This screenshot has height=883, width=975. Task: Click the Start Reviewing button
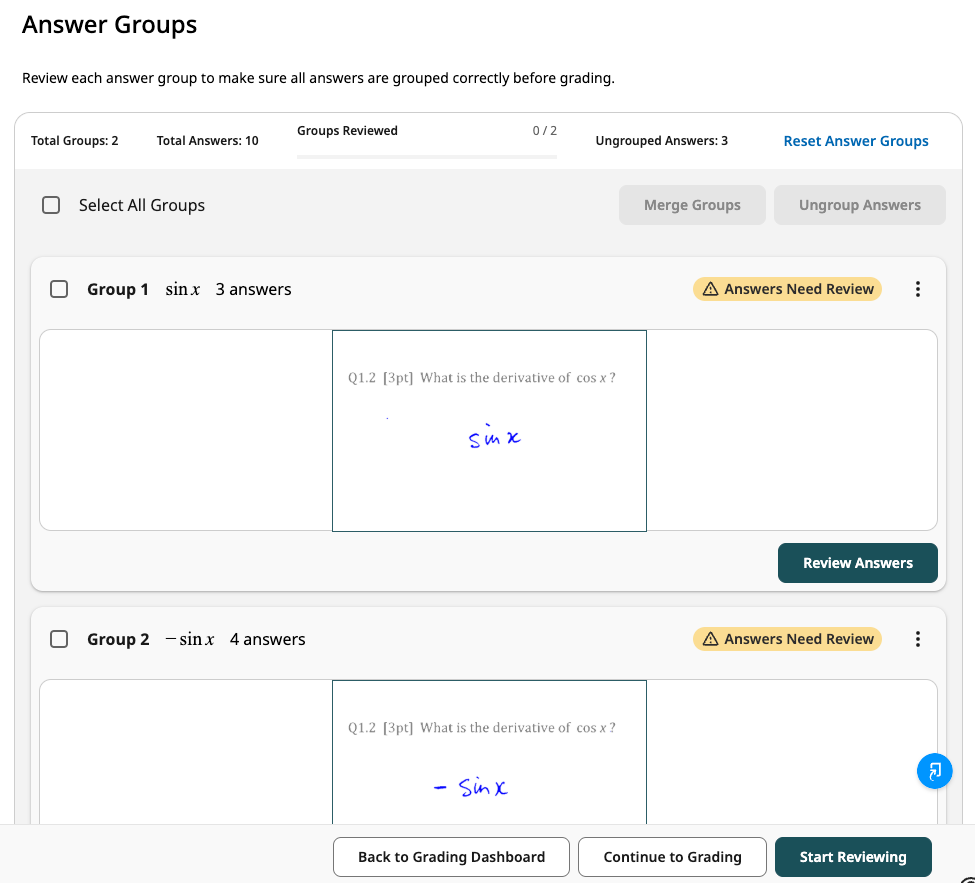pyautogui.click(x=853, y=857)
